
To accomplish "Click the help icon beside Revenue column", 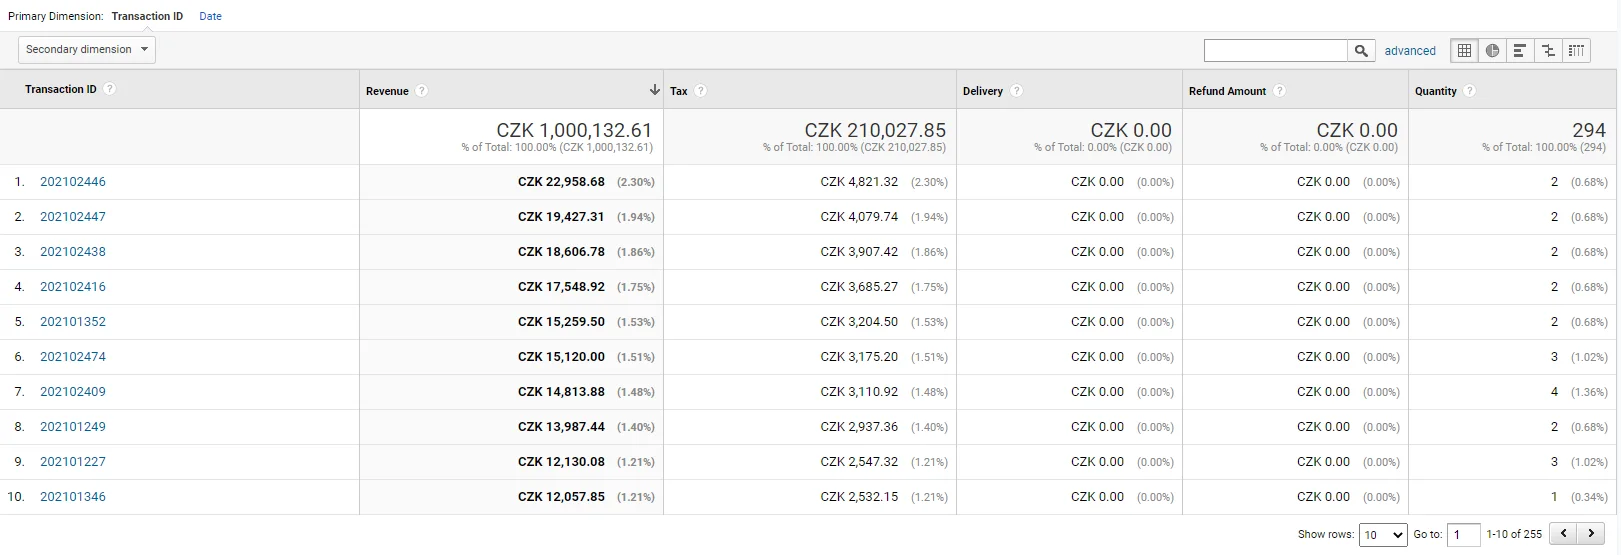I will (422, 91).
